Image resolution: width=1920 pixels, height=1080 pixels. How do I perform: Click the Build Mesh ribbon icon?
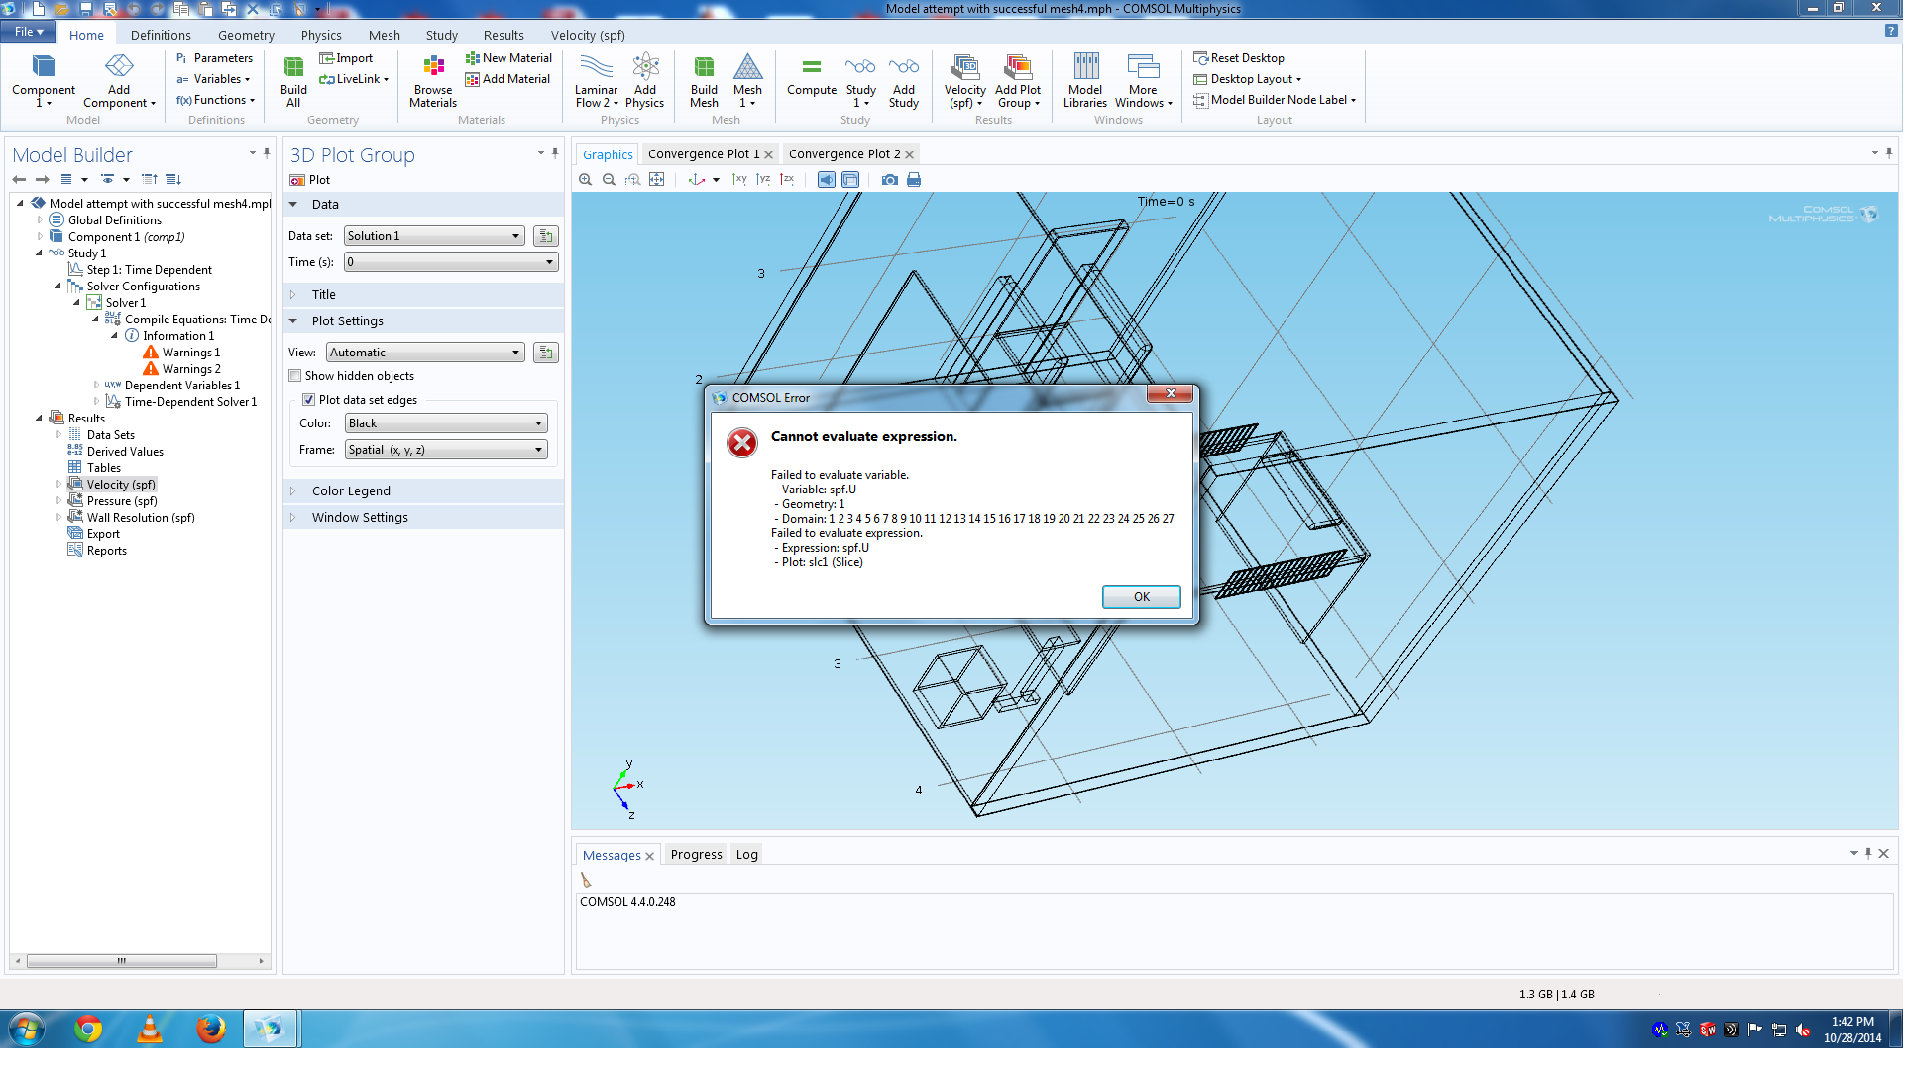[704, 80]
